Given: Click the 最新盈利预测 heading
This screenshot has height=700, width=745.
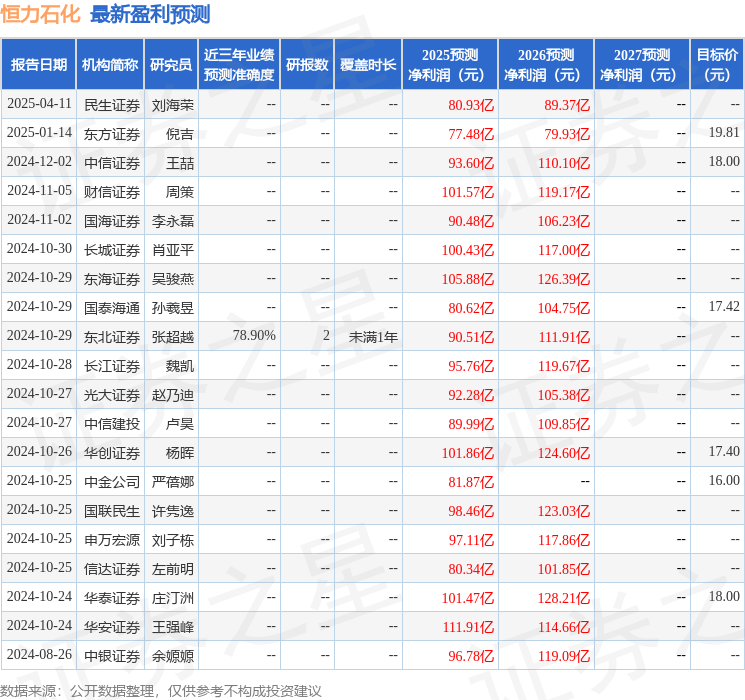Looking at the screenshot, I should 150,14.
